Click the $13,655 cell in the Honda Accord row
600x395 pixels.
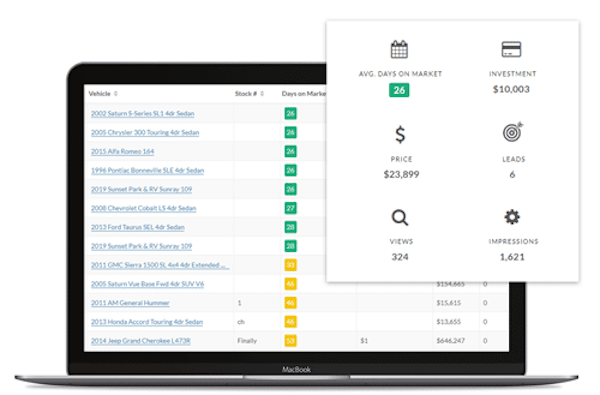[x=448, y=322]
